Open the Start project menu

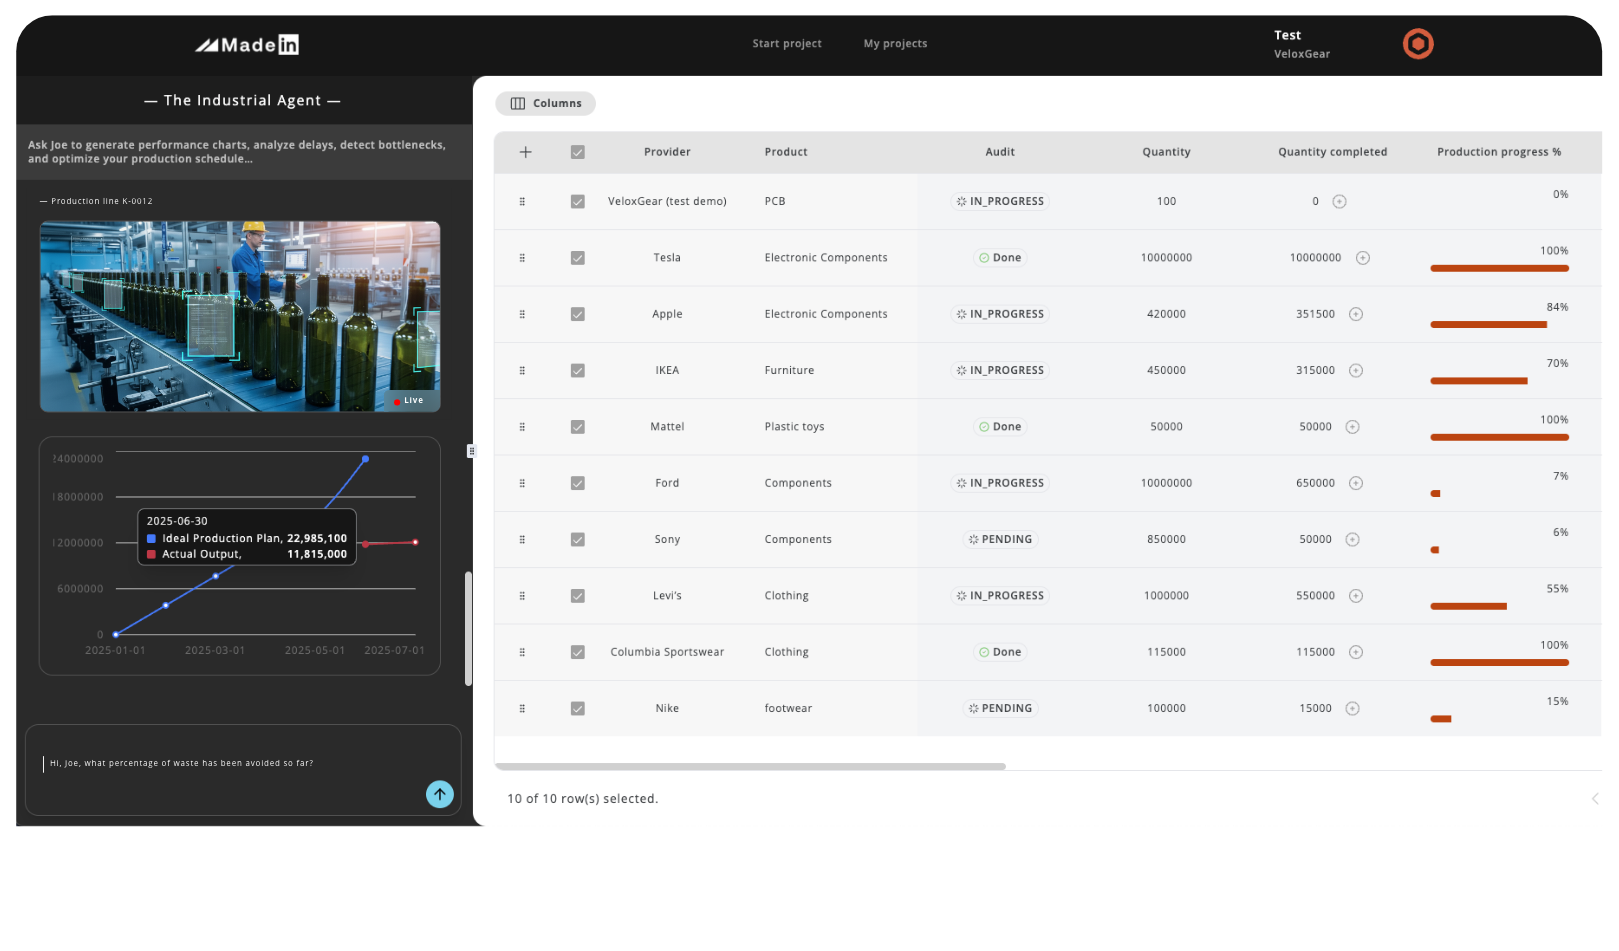click(x=787, y=43)
